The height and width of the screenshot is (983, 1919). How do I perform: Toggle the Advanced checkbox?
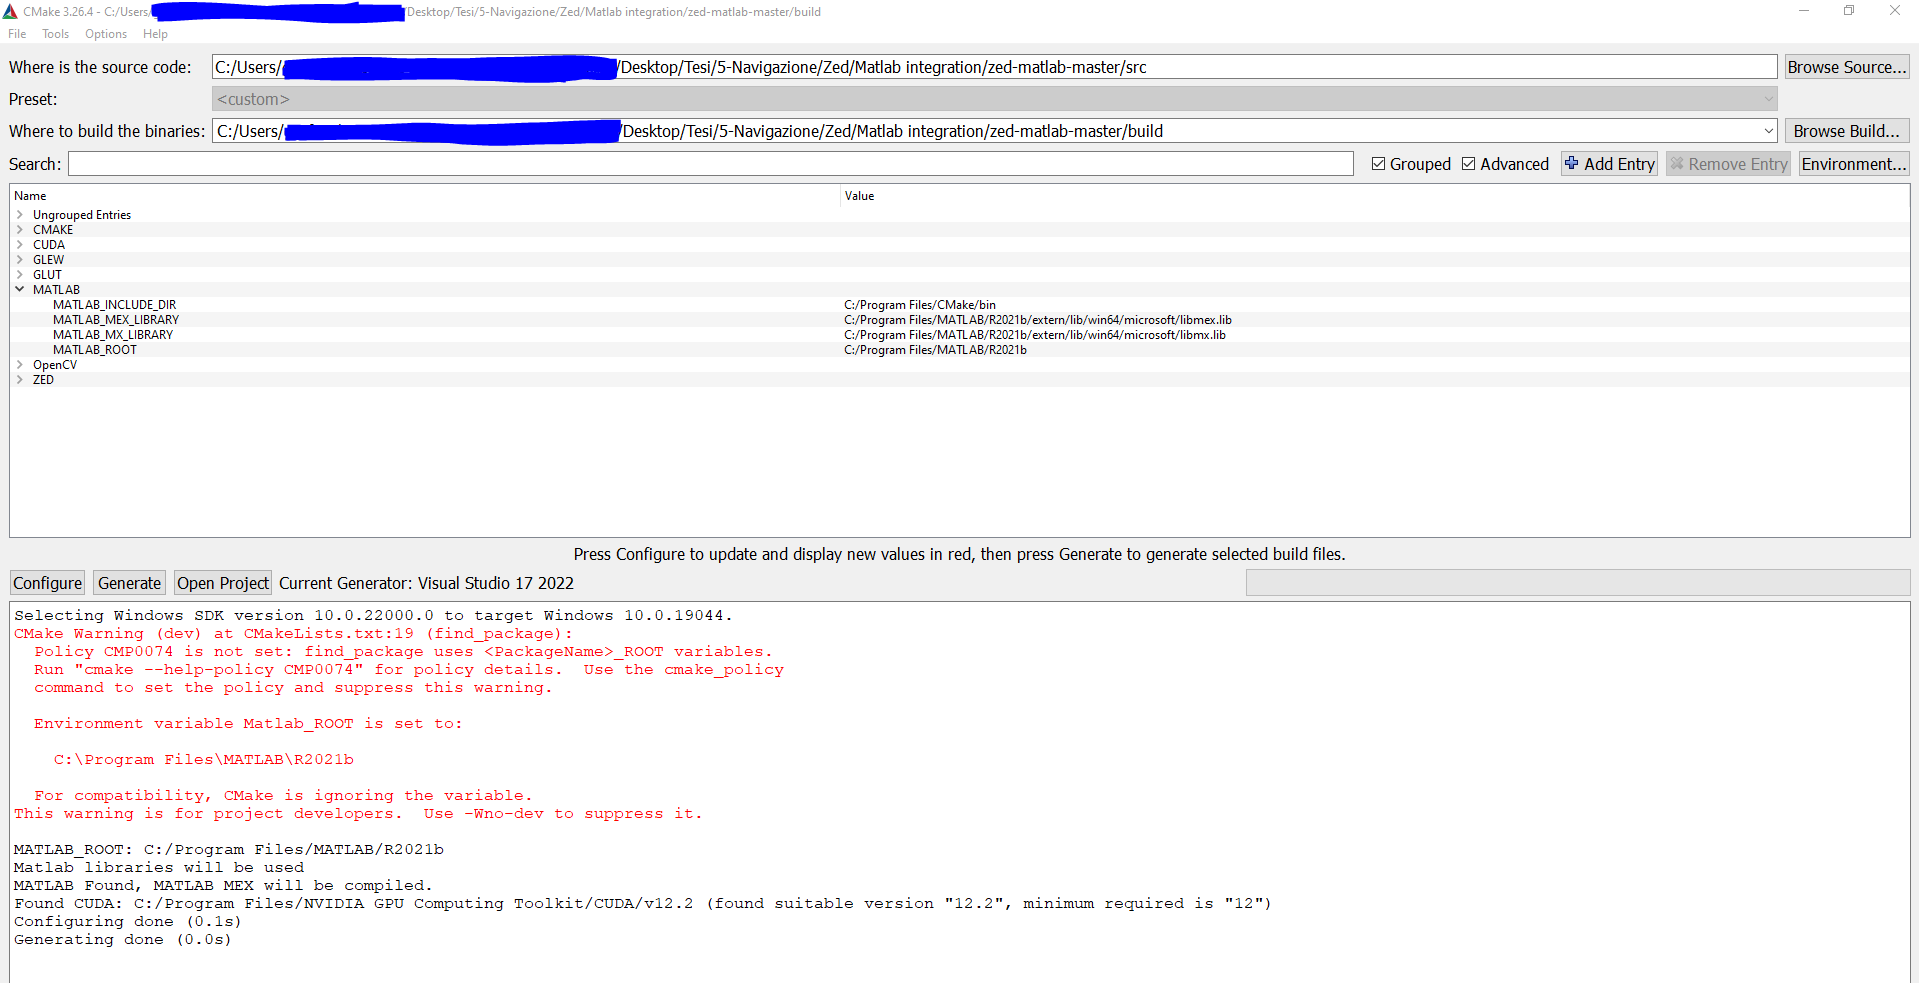tap(1469, 164)
